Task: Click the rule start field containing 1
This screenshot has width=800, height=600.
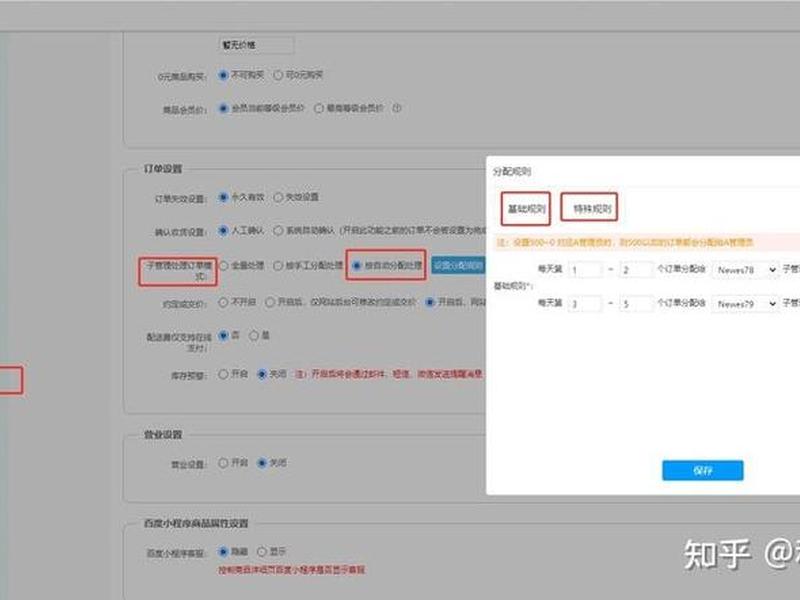Action: (585, 270)
